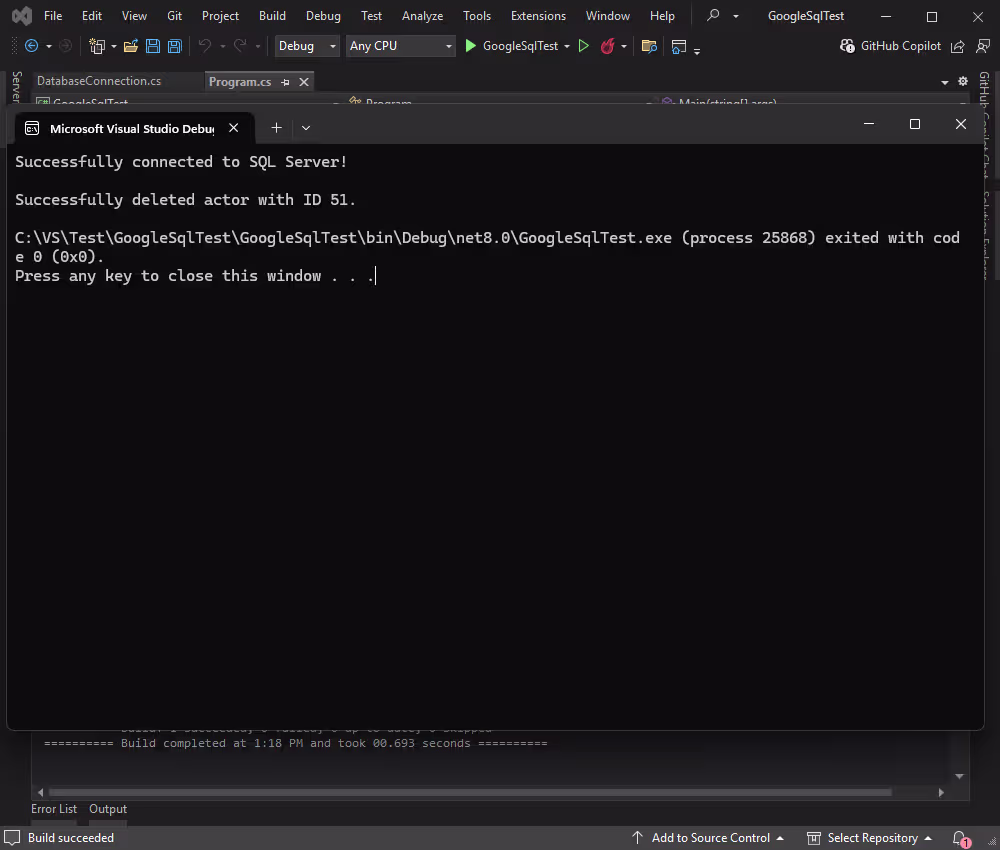Open the Git menu

(174, 15)
